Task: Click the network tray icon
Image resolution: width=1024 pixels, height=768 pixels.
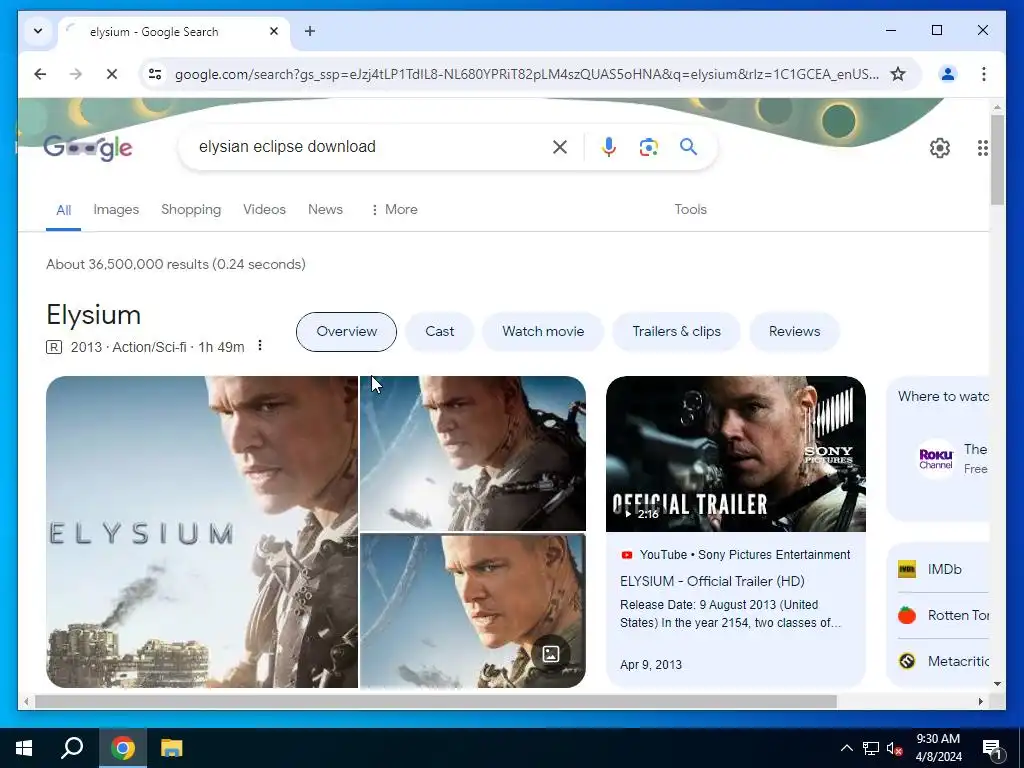Action: (871, 748)
